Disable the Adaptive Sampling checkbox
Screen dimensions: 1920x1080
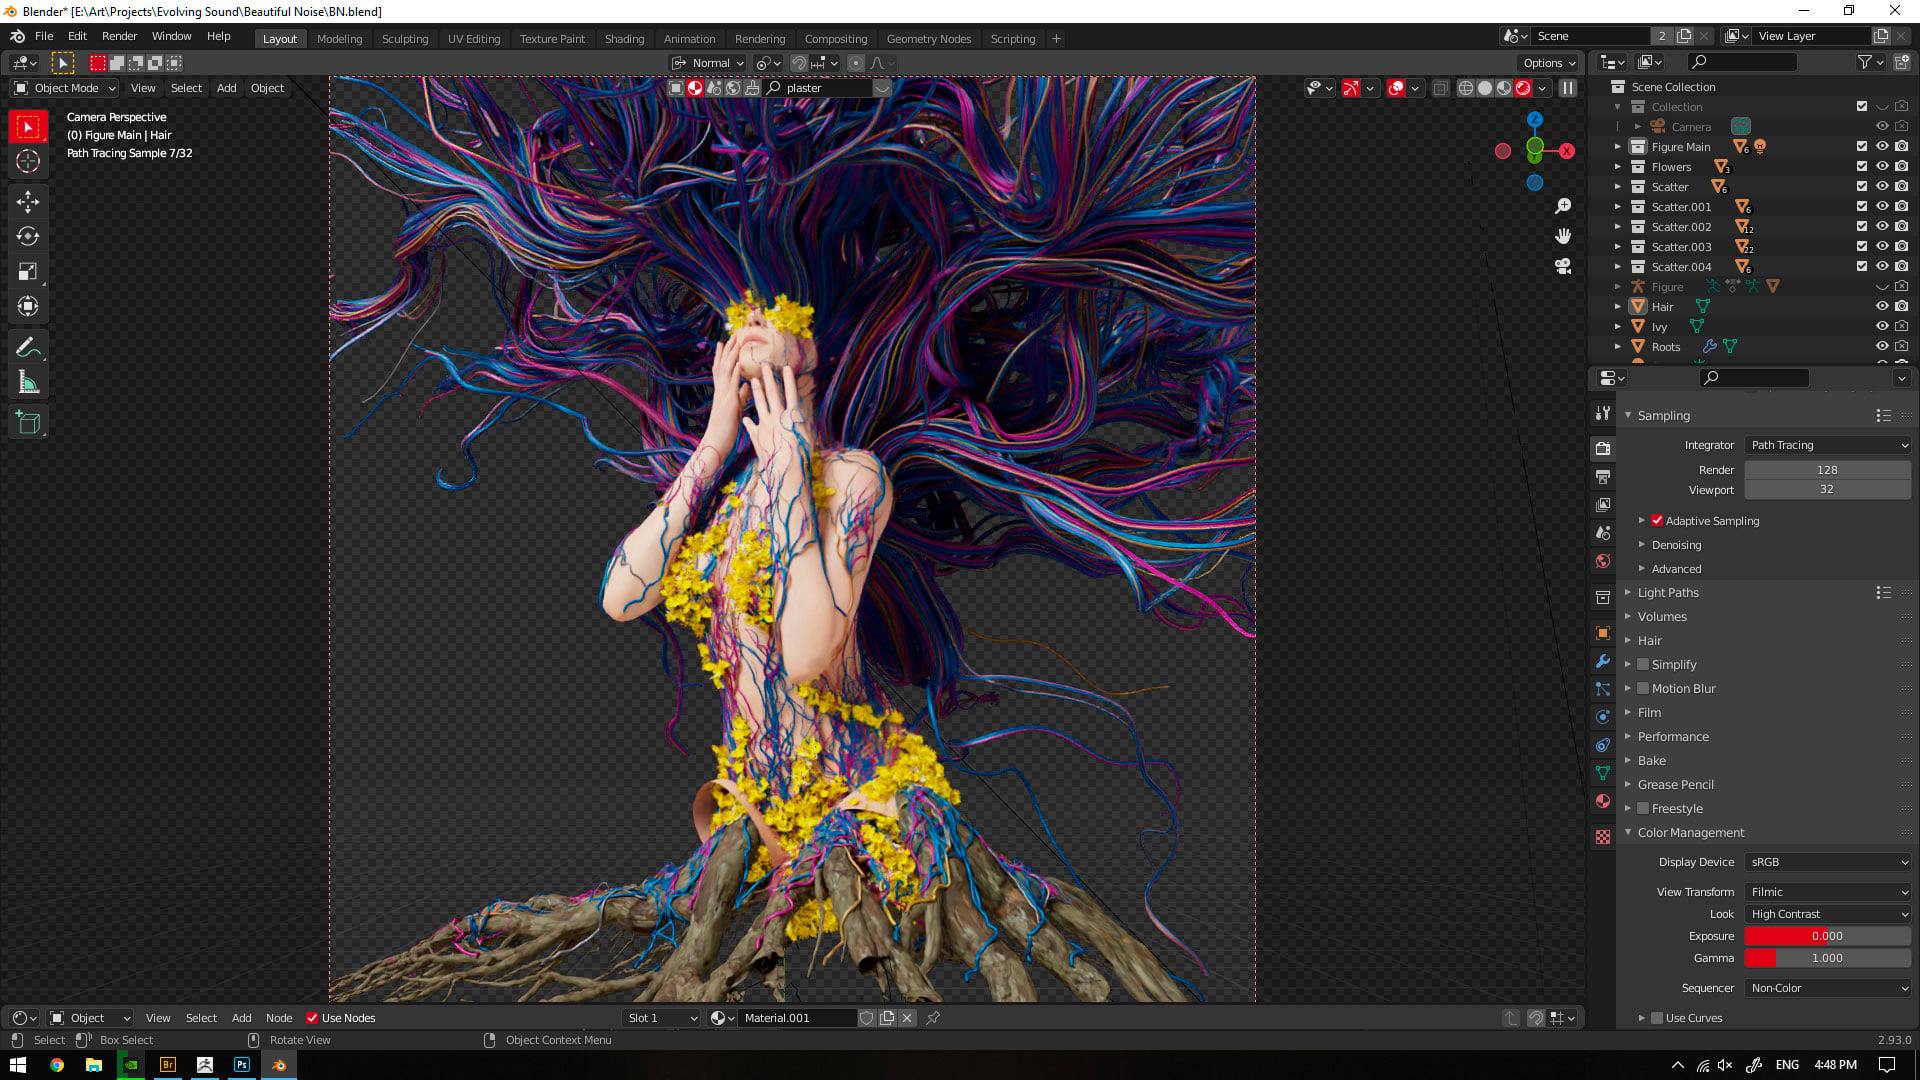coord(1657,521)
